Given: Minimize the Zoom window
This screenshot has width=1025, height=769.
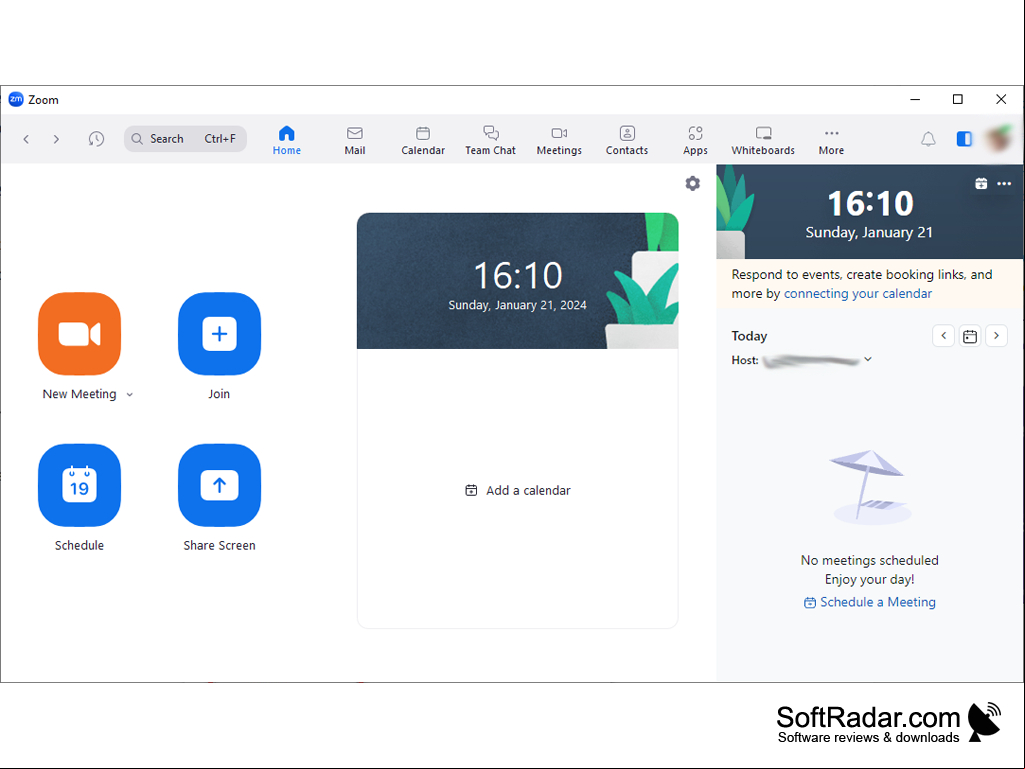Looking at the screenshot, I should click(x=915, y=99).
